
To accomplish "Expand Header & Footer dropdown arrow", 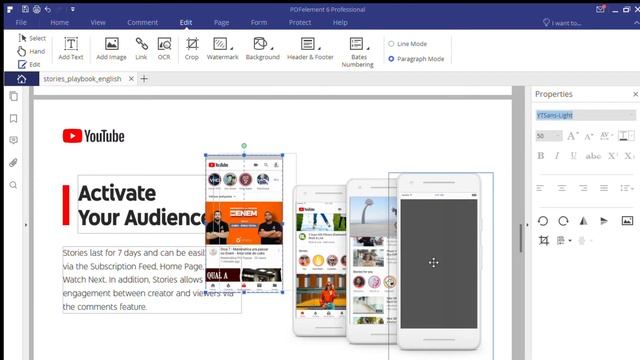I will (x=319, y=48).
